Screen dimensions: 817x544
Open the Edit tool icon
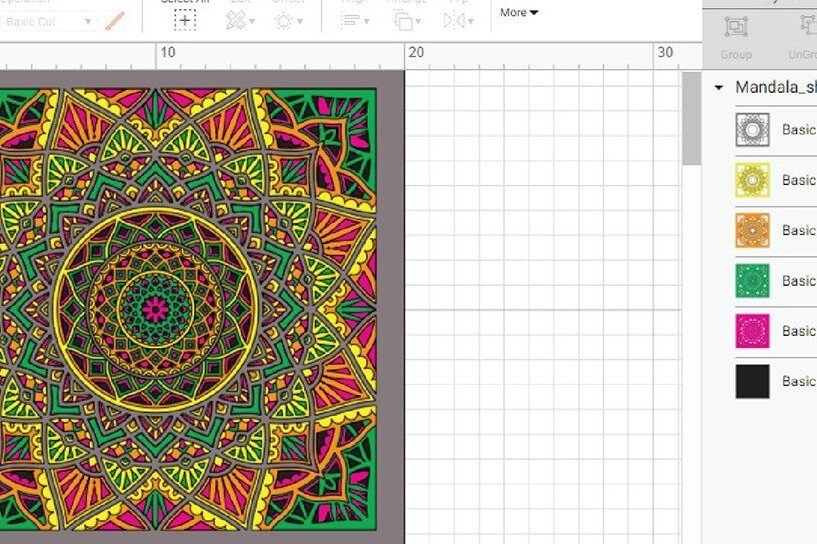click(x=237, y=19)
